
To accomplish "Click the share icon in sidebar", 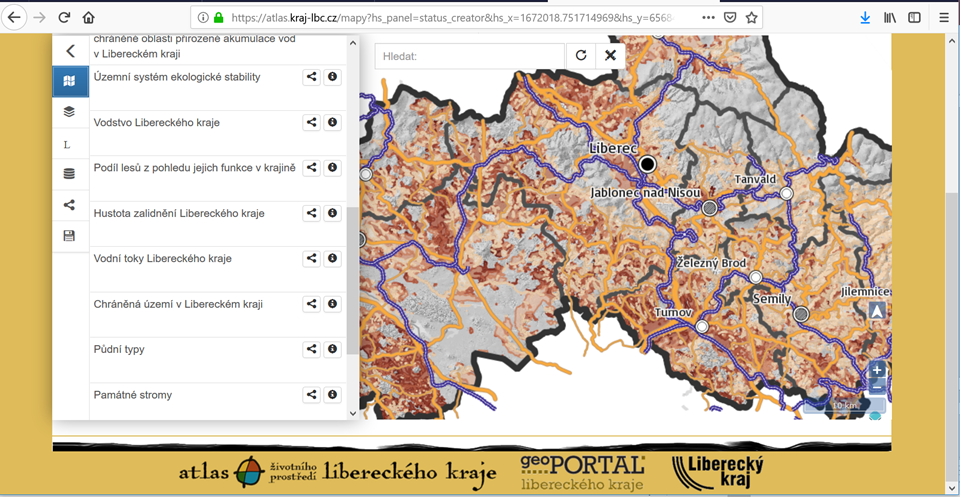I will click(x=69, y=205).
